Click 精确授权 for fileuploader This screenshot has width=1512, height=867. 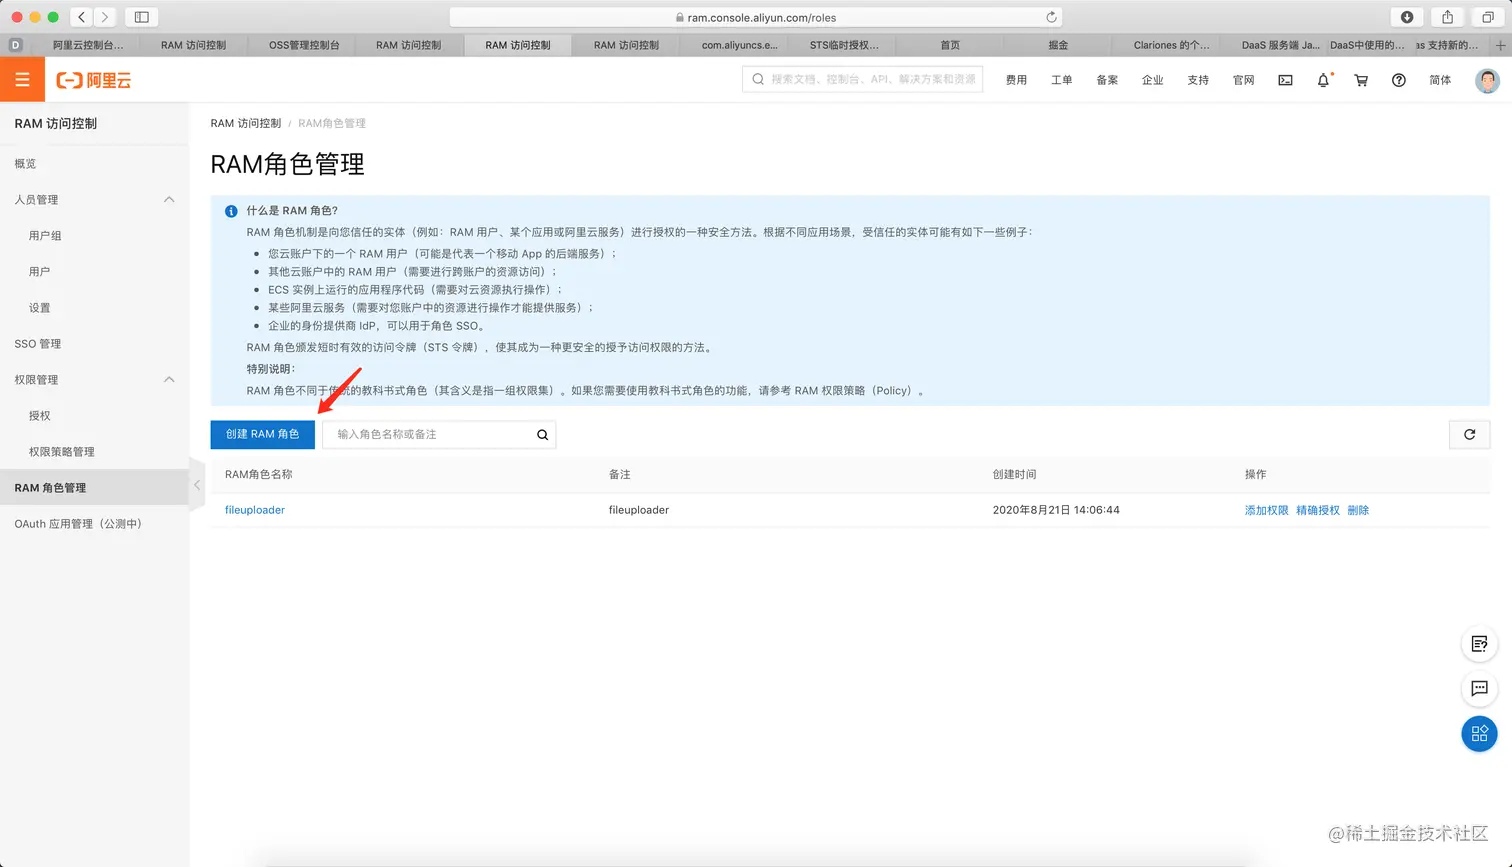point(1317,510)
